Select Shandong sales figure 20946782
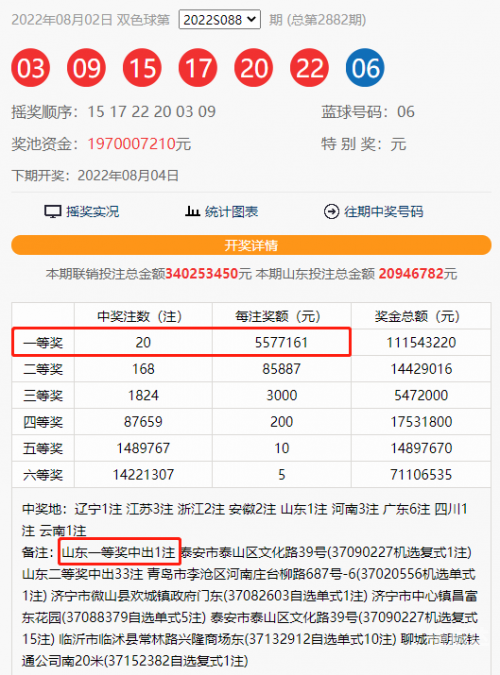The image size is (500, 675). coord(411,274)
